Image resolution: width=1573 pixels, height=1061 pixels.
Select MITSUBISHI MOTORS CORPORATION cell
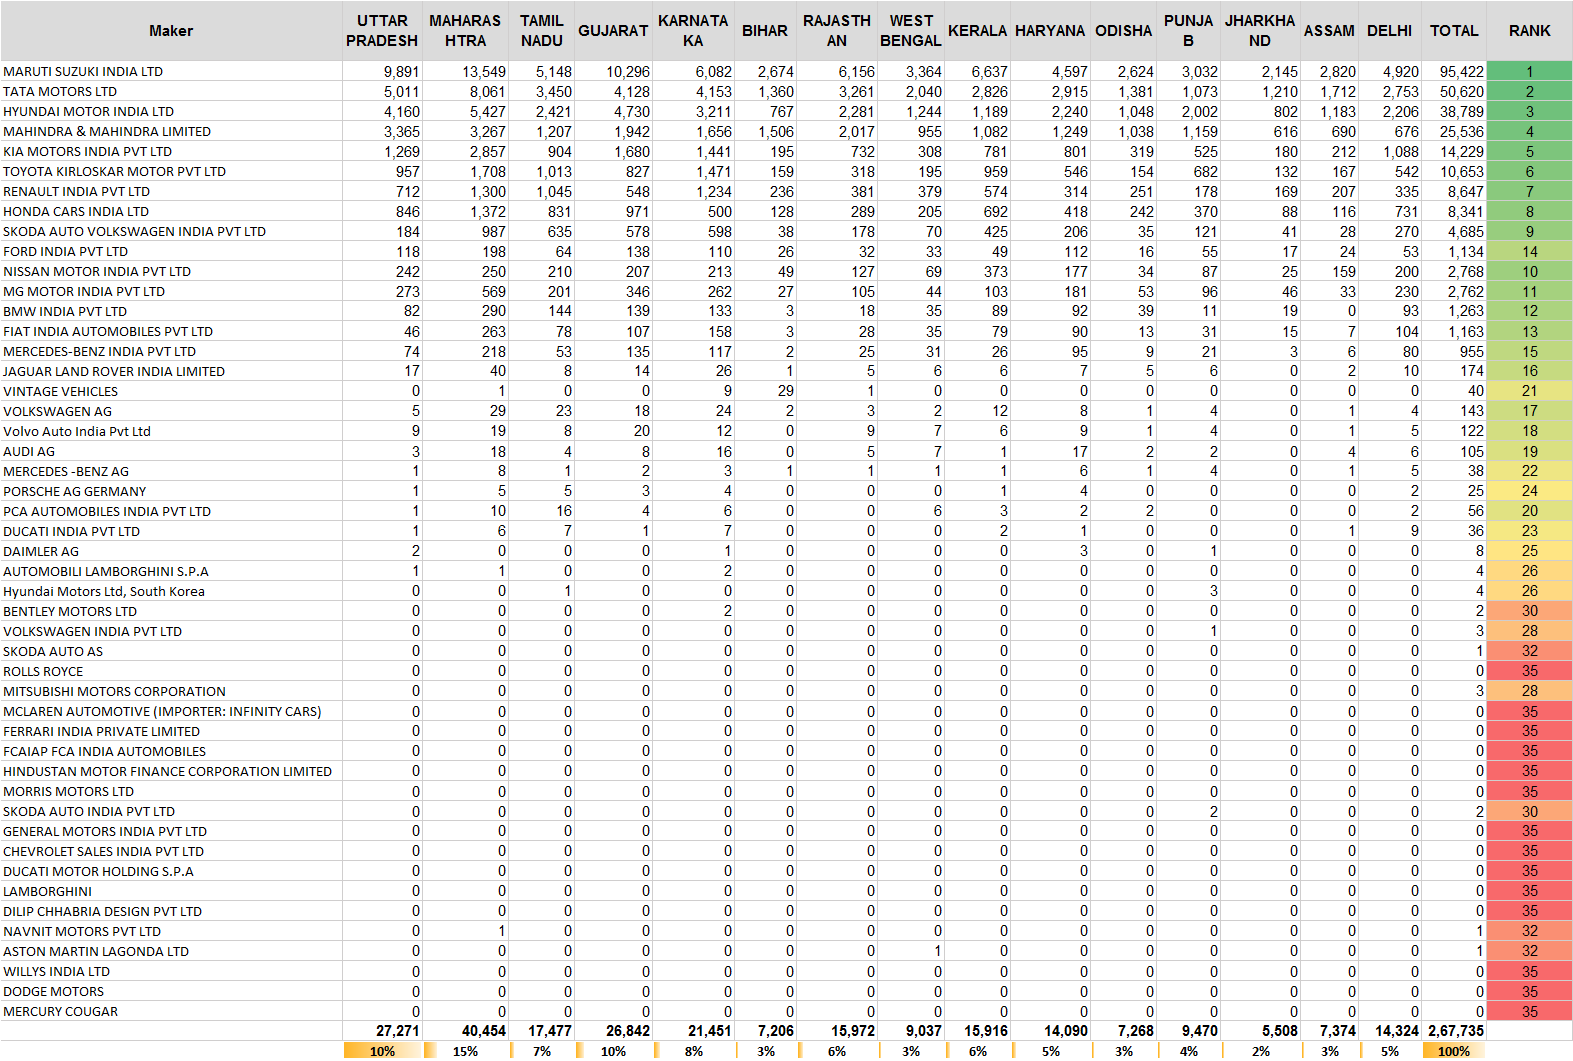(x=171, y=691)
